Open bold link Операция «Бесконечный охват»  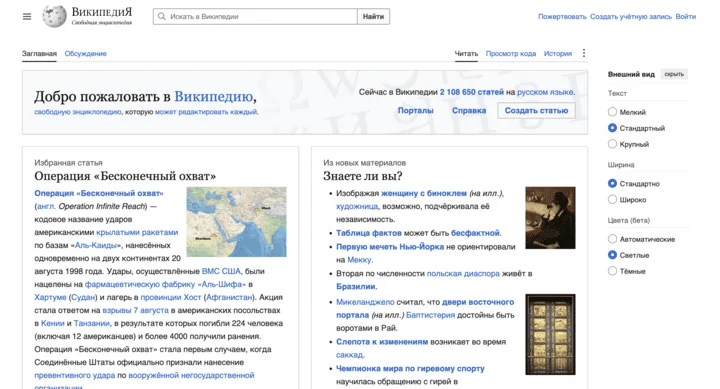point(99,193)
